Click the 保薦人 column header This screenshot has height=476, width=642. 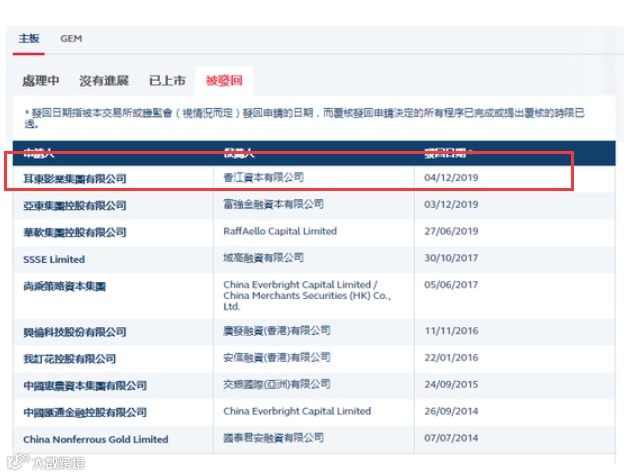tap(239, 153)
